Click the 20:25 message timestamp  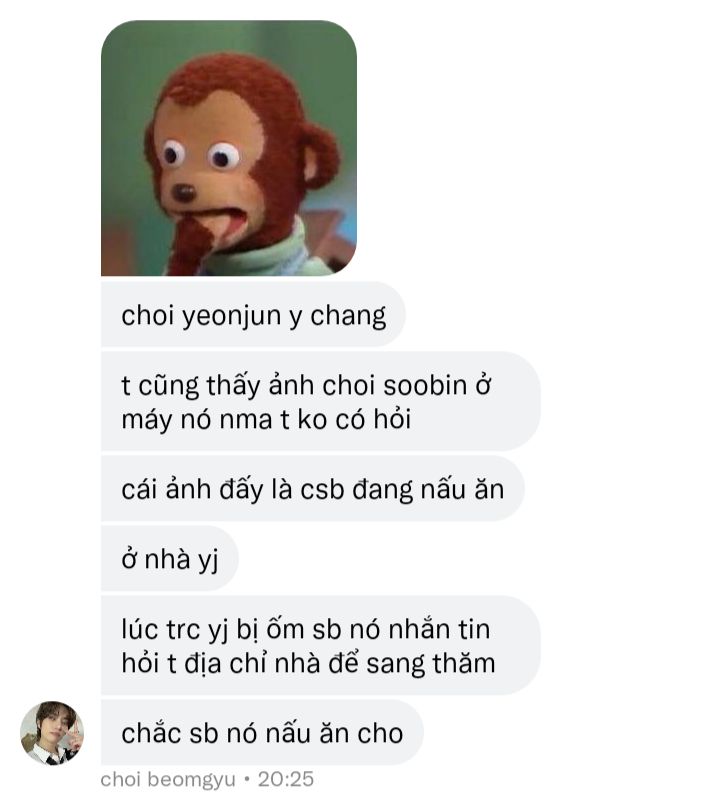coord(286,779)
